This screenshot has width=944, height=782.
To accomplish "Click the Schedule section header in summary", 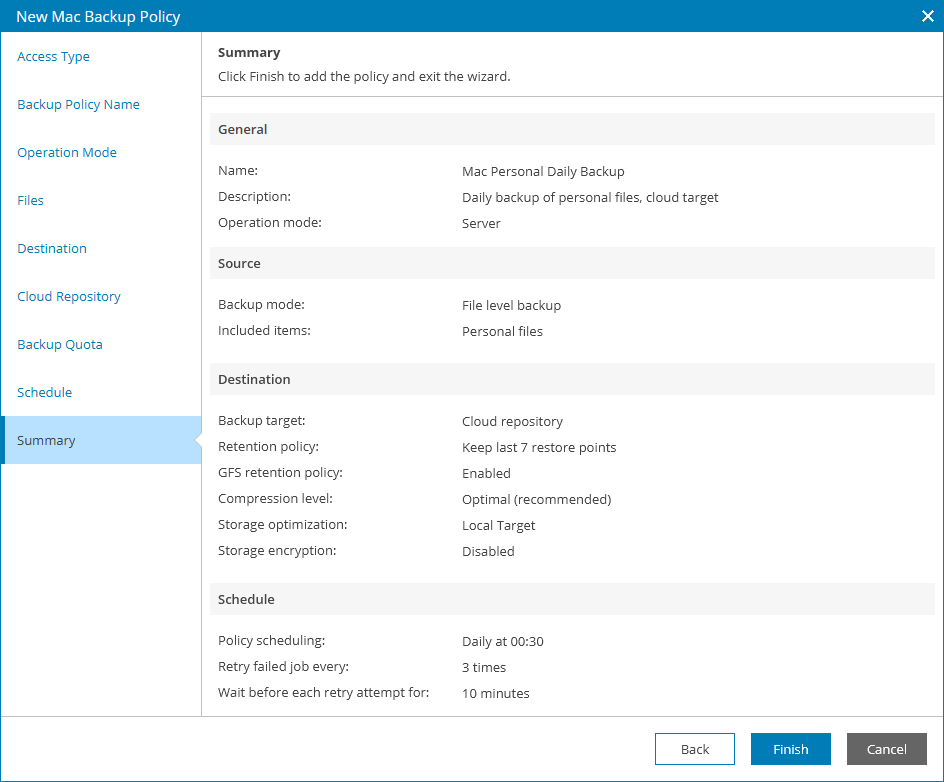I will click(246, 600).
